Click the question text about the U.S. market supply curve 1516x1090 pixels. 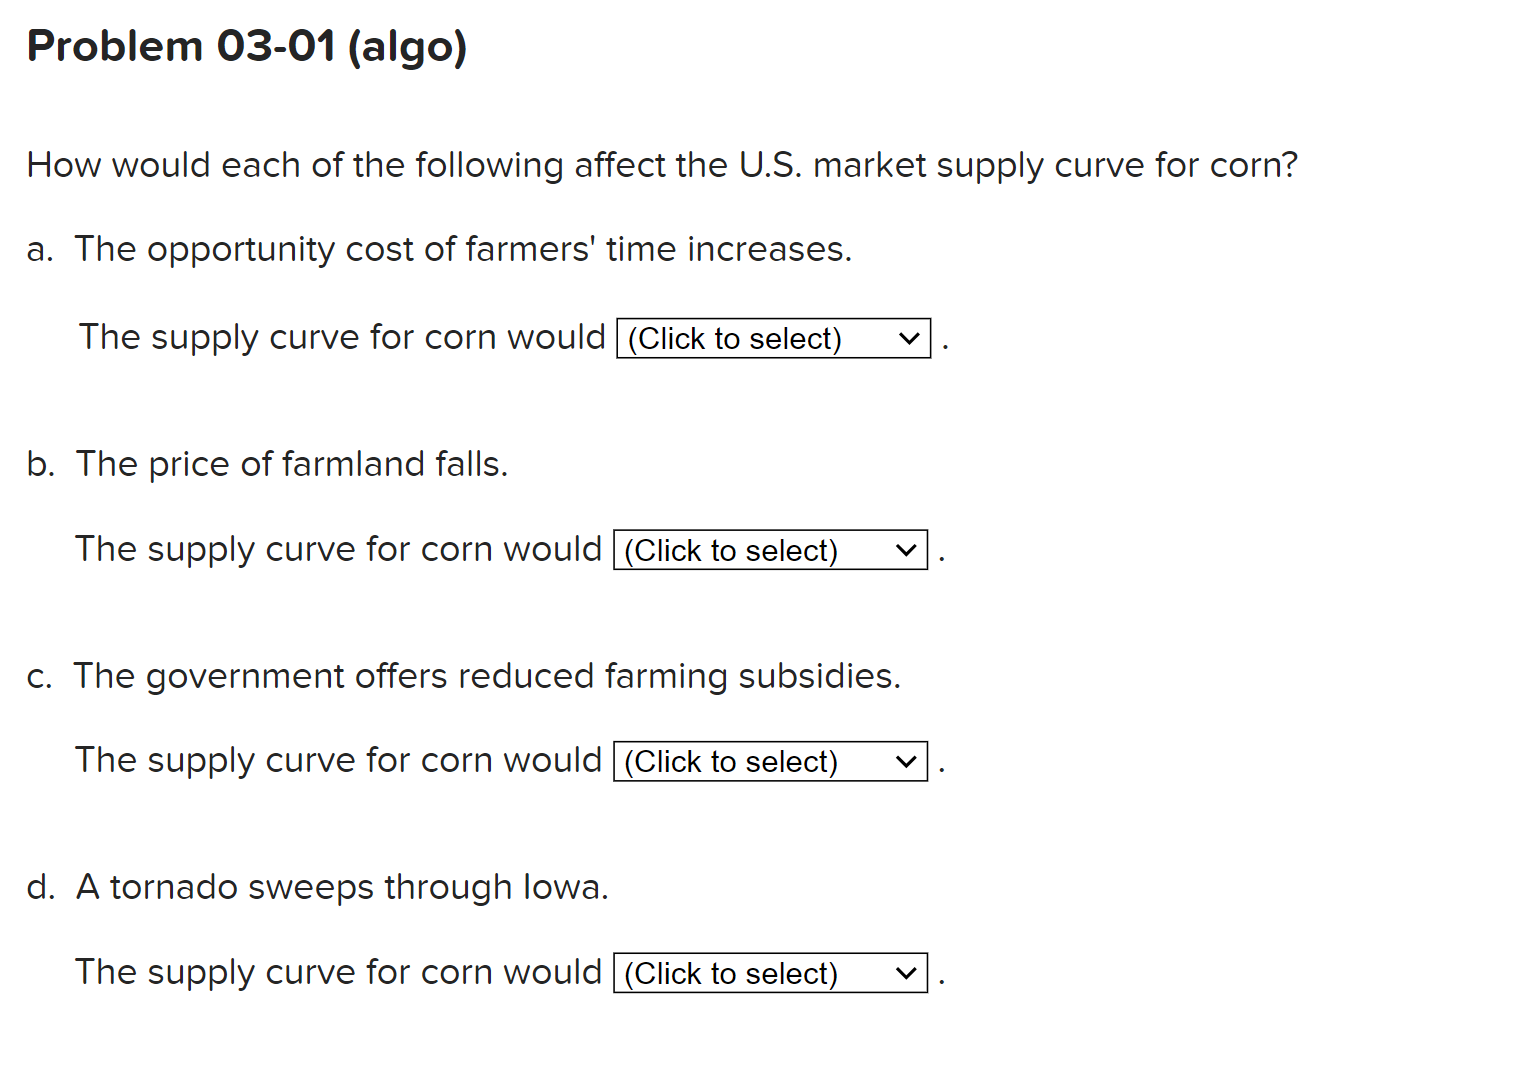(x=661, y=165)
